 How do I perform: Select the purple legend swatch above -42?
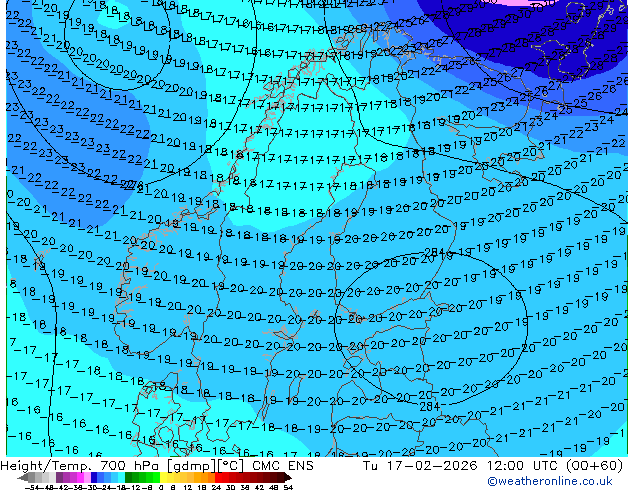pyautogui.click(x=59, y=478)
